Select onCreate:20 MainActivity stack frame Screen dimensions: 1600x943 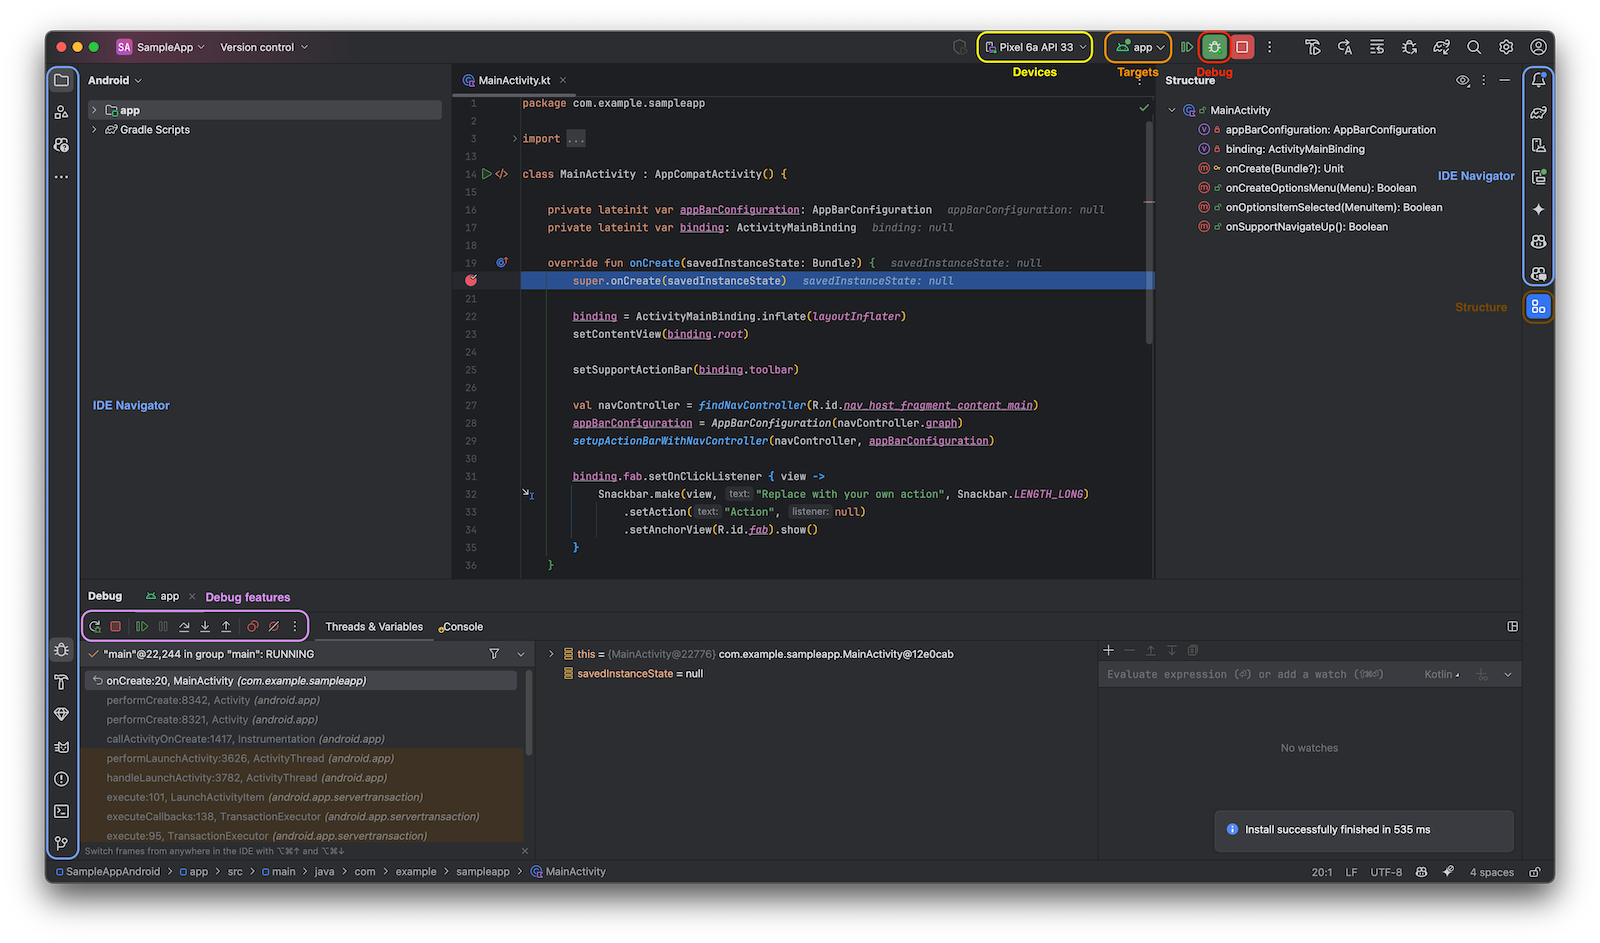click(x=301, y=681)
